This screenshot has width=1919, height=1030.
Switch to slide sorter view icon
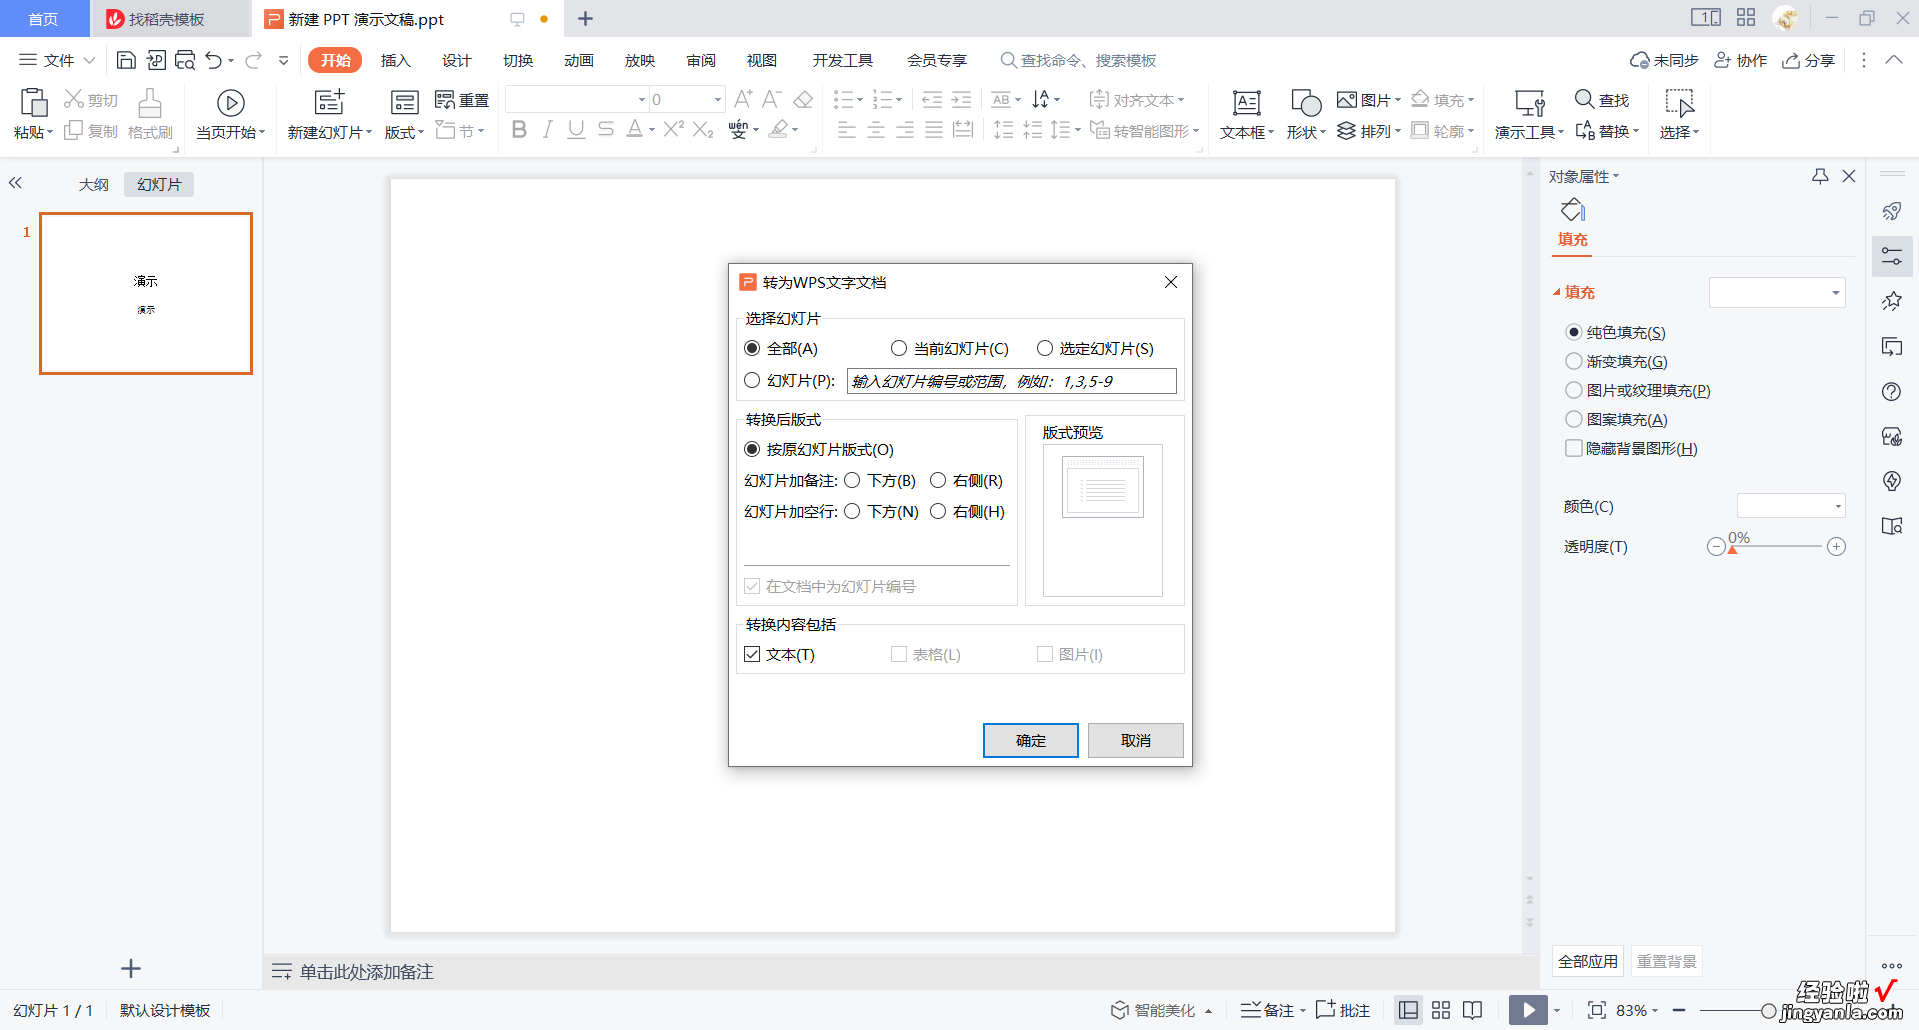(1441, 1010)
